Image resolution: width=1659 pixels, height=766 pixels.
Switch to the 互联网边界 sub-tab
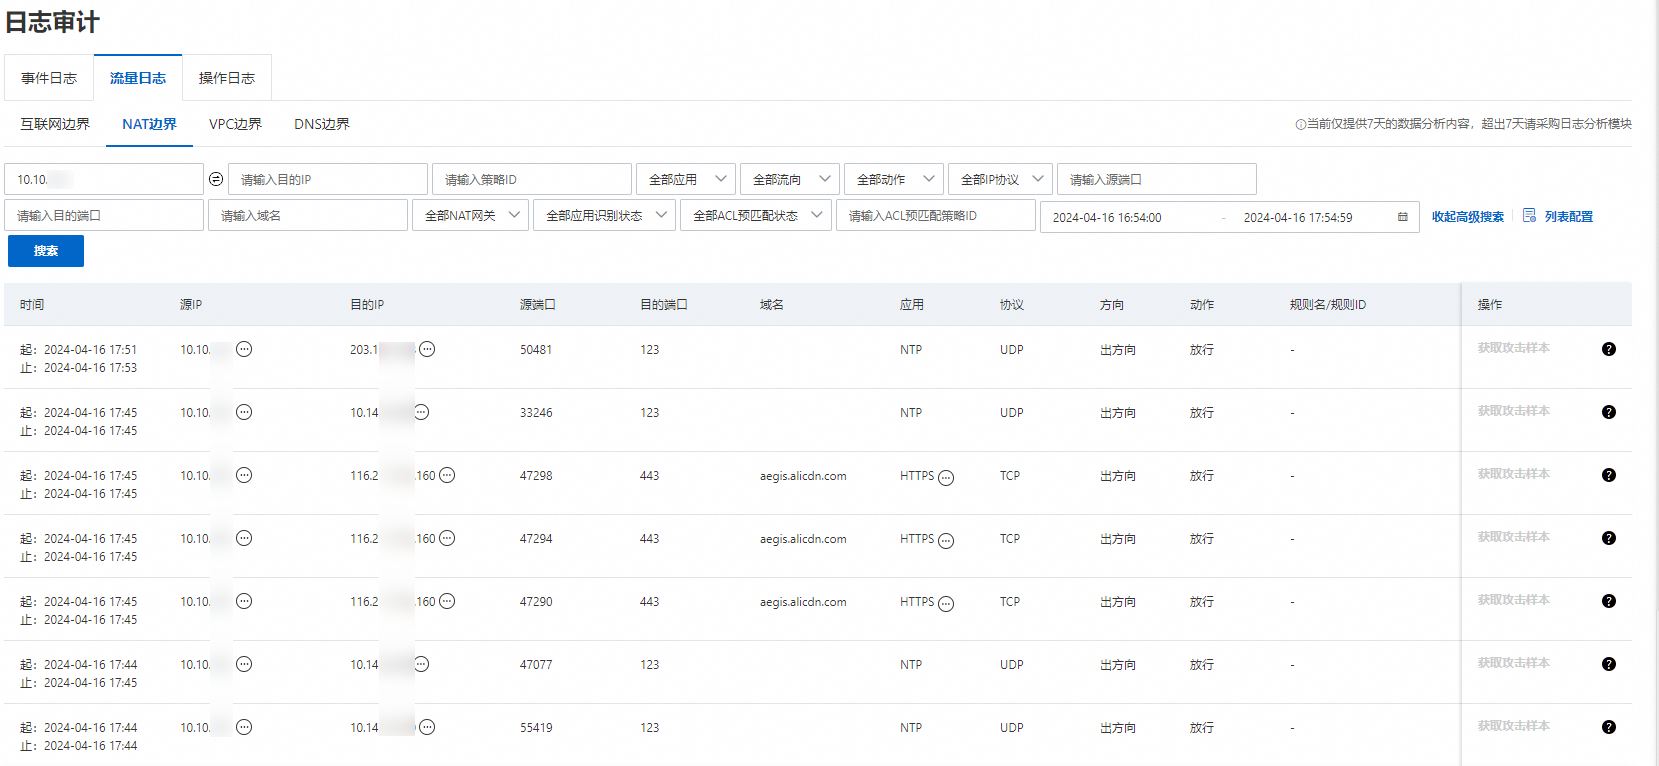(x=55, y=124)
